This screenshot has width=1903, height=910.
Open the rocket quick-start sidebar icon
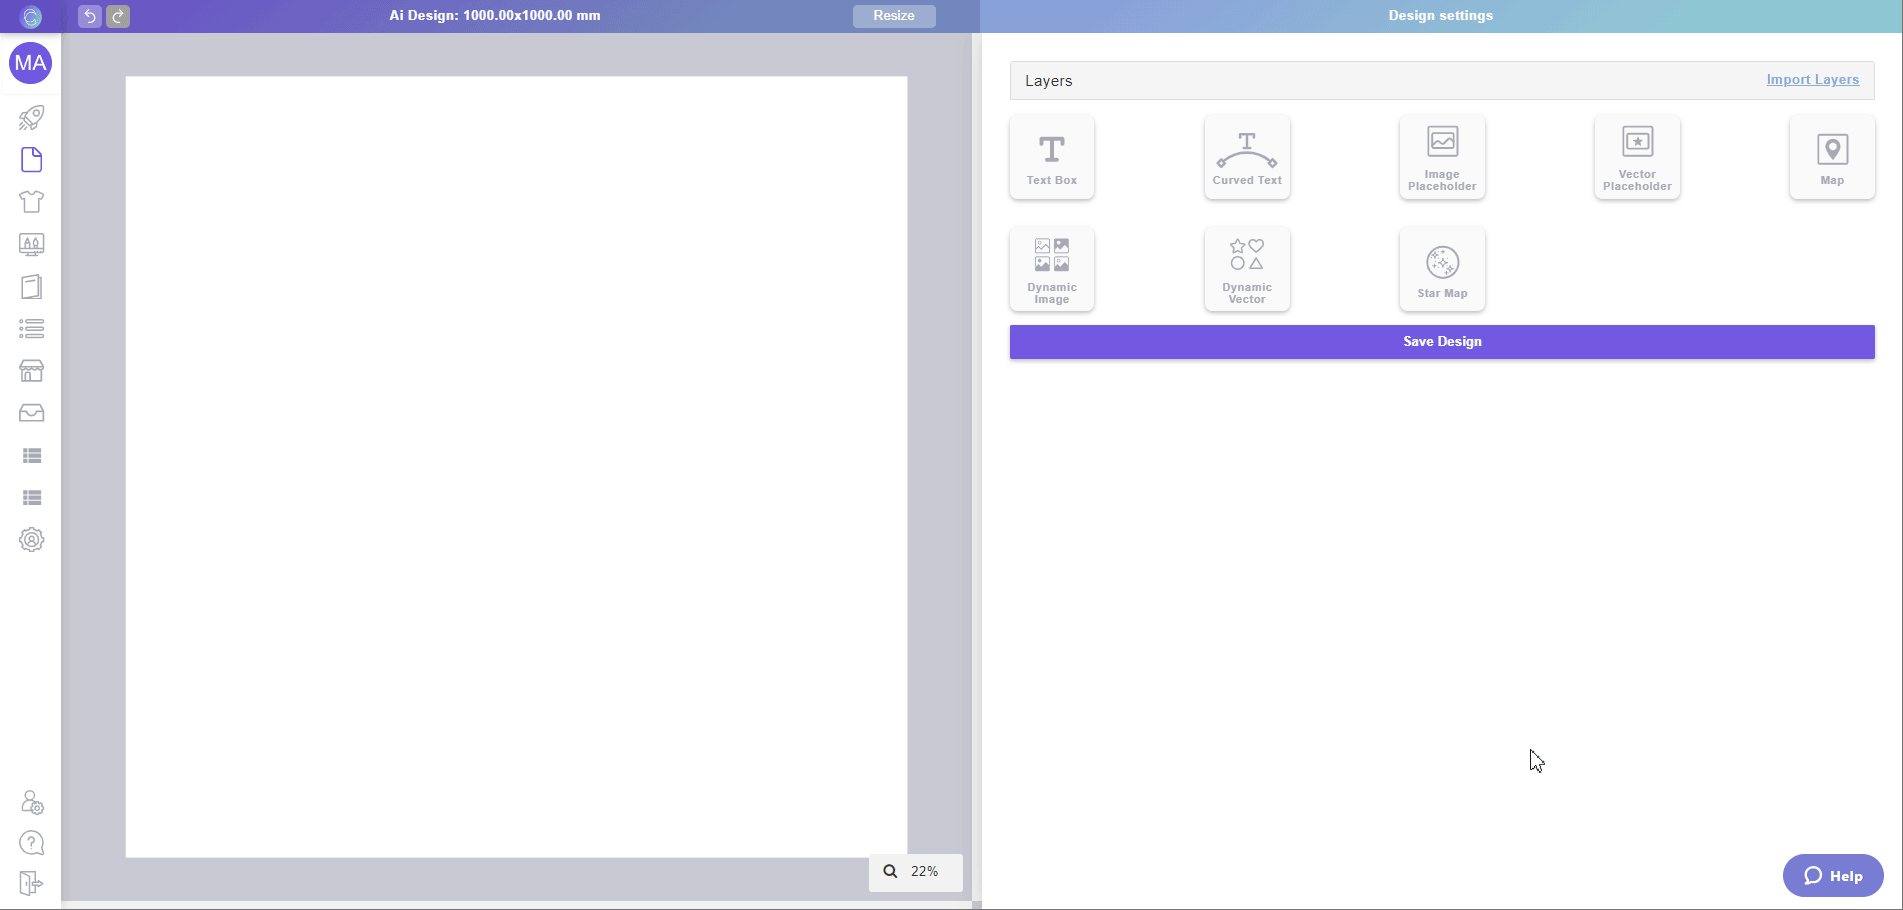pos(31,117)
